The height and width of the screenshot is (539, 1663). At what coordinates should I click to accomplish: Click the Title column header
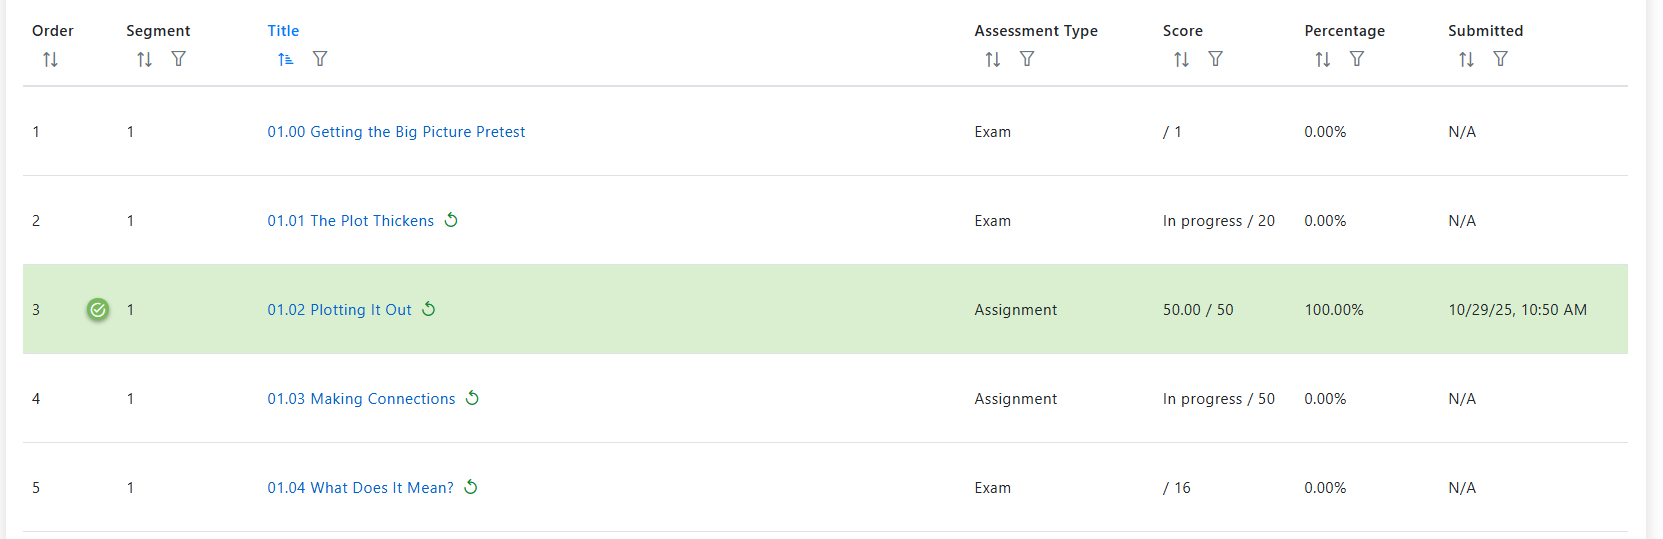pyautogui.click(x=283, y=31)
